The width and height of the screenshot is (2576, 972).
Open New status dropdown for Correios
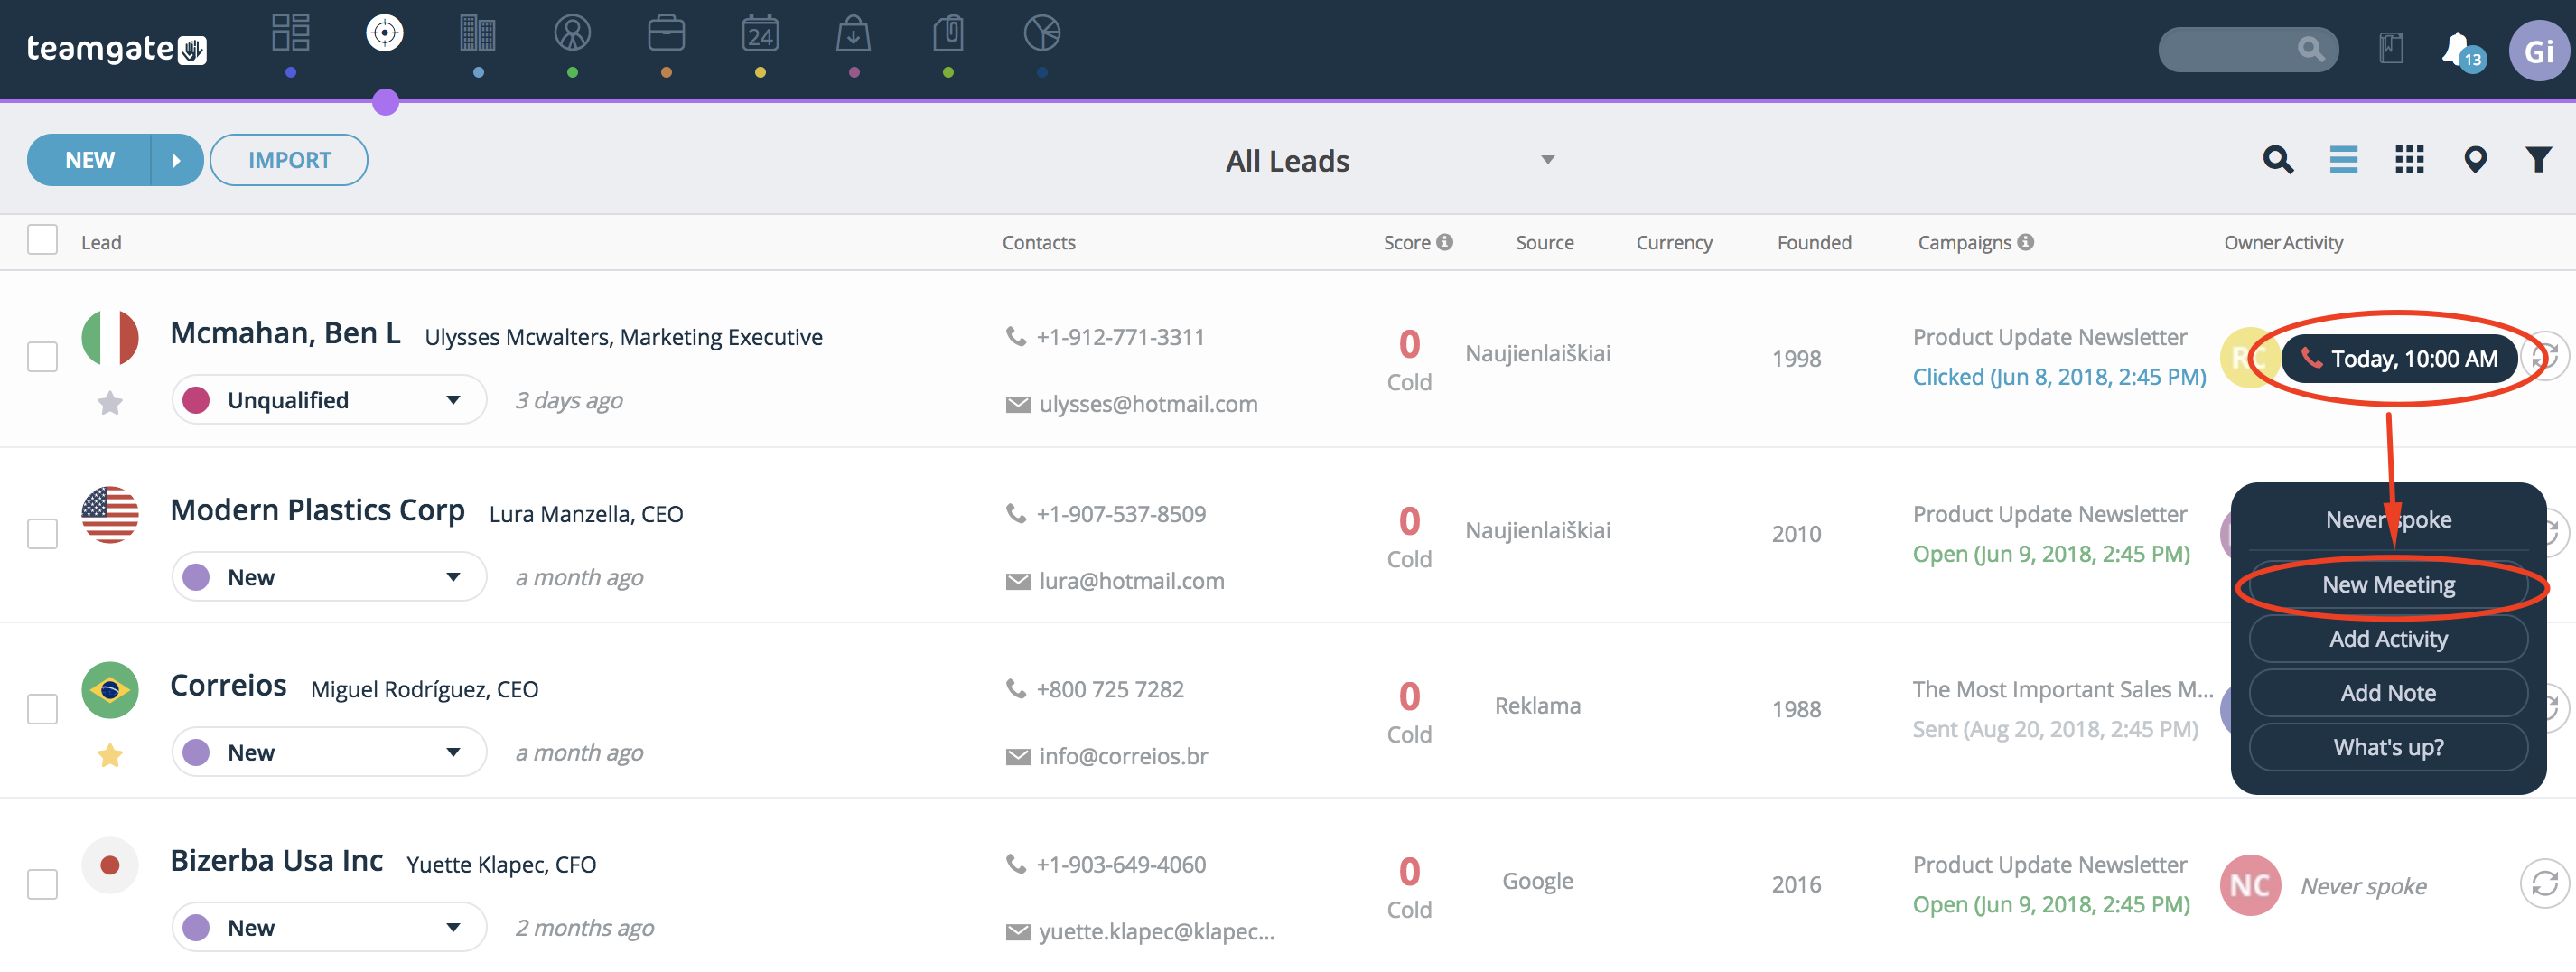click(x=329, y=752)
